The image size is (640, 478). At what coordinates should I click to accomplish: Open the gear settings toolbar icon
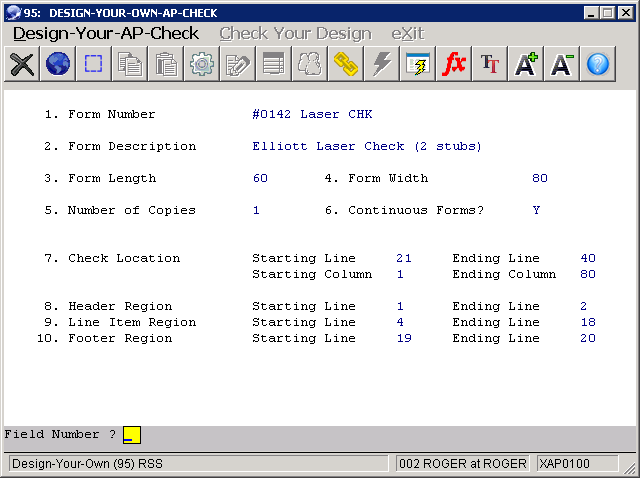(202, 64)
